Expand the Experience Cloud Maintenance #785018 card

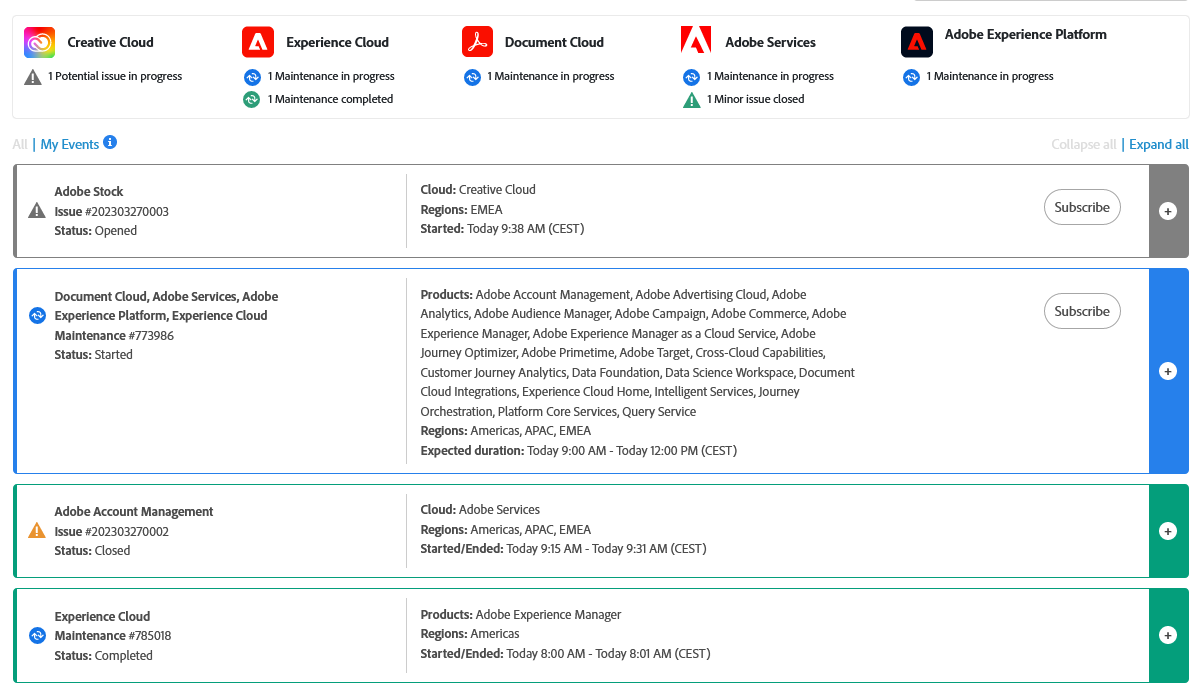1167,635
